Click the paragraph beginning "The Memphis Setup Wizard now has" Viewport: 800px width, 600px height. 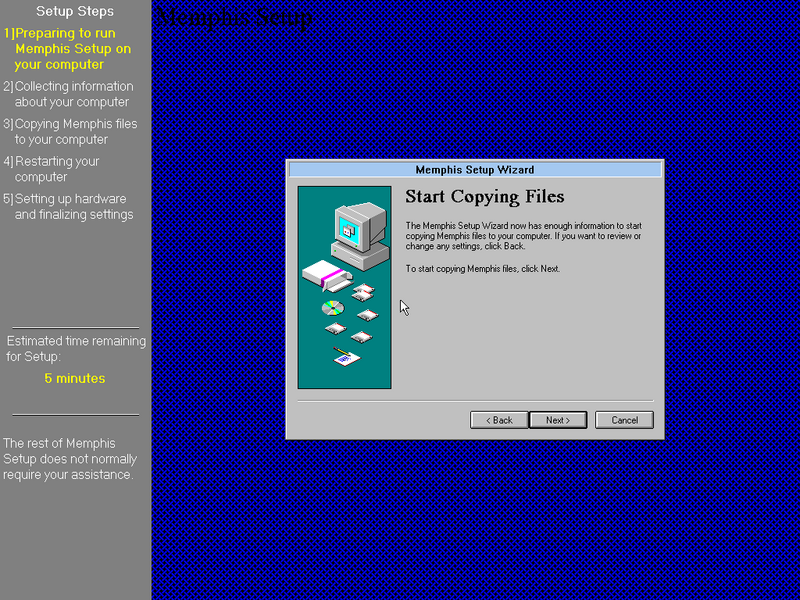coord(523,236)
